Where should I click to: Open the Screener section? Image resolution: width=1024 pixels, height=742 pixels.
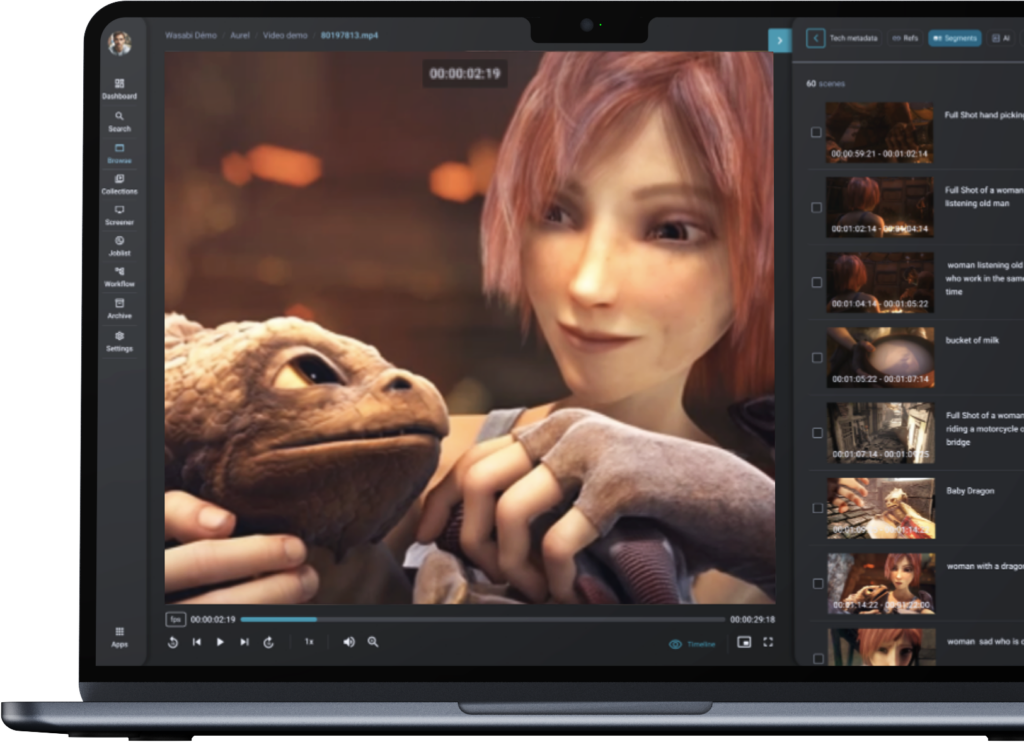point(120,216)
